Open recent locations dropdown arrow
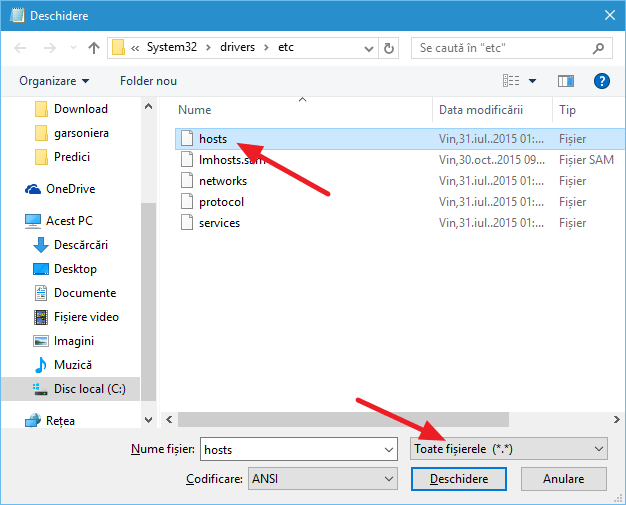Screen dimensions: 626x505 tap(73, 48)
